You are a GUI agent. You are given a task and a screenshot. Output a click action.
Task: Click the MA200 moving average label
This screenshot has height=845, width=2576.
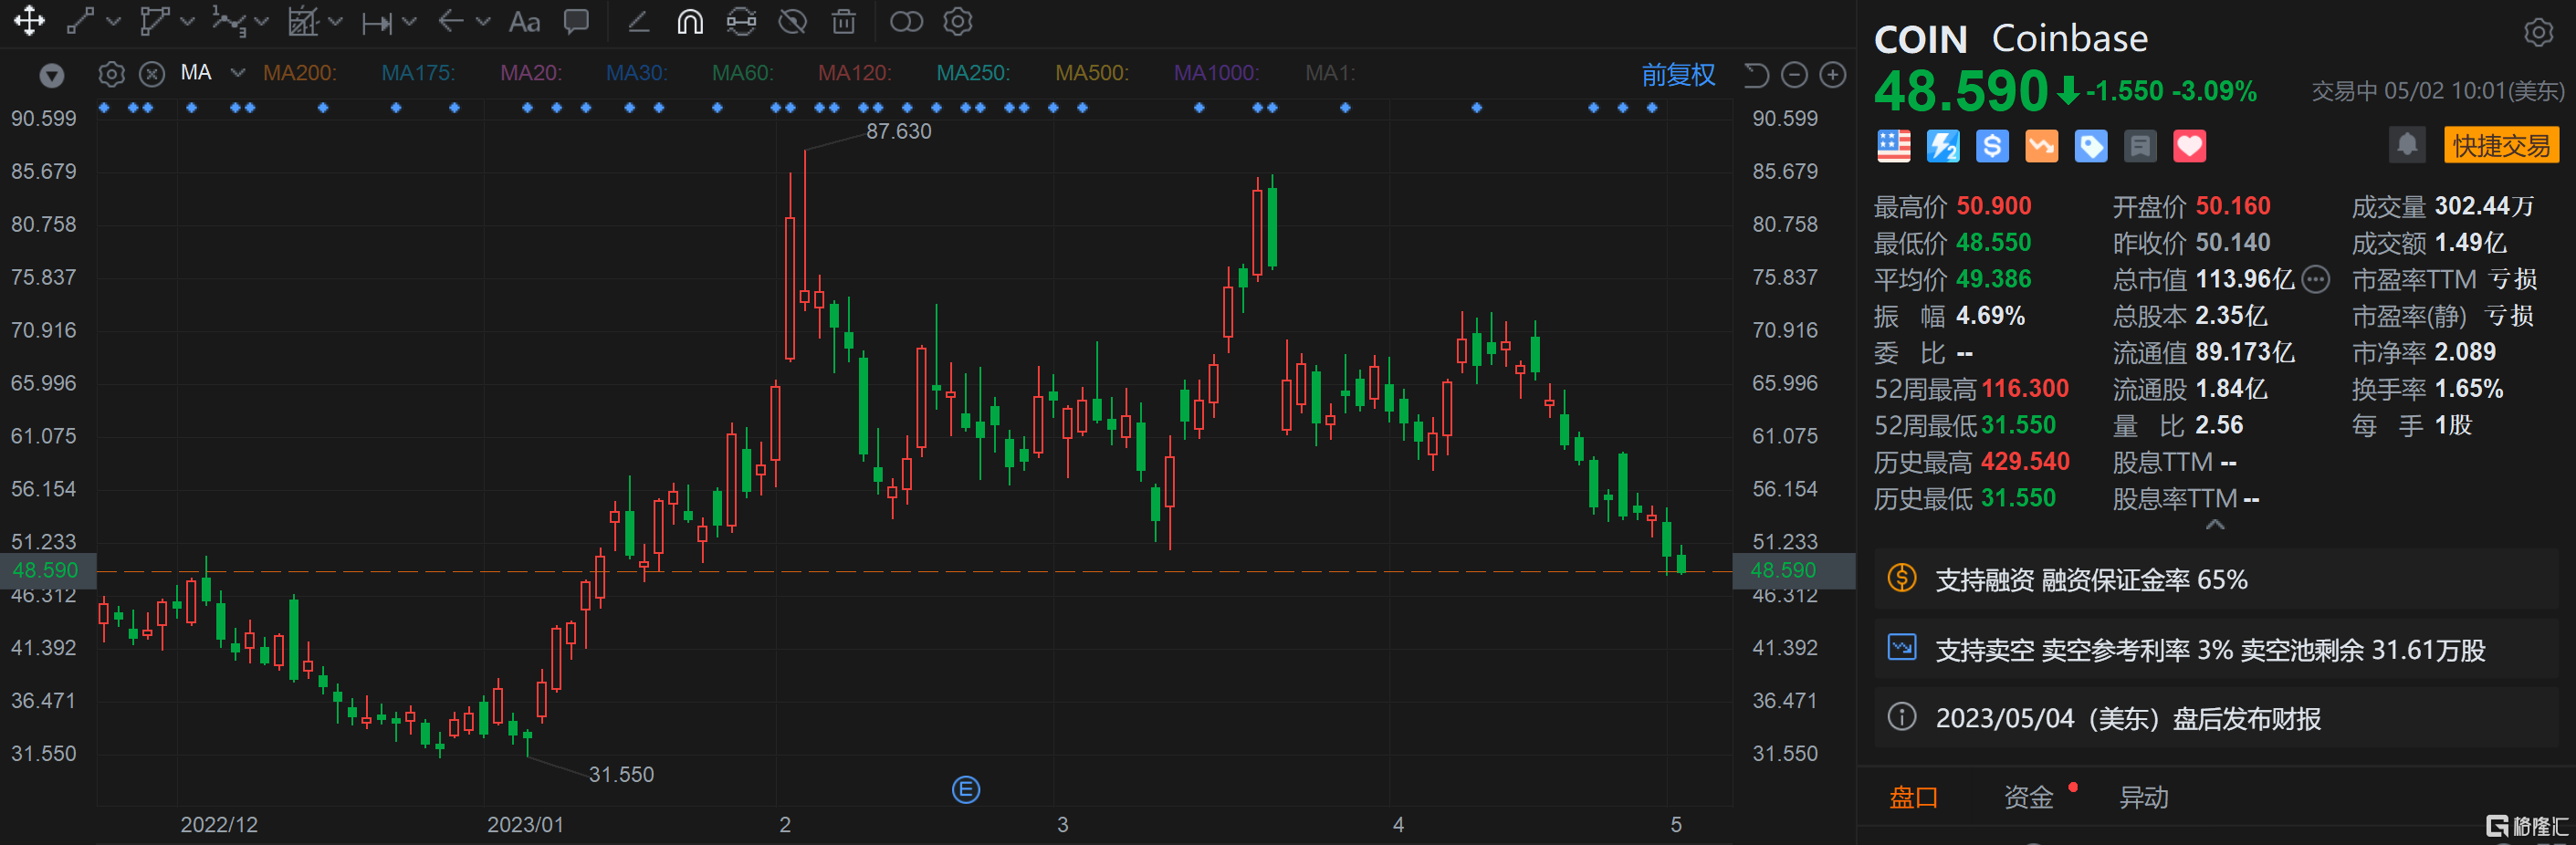(x=300, y=73)
